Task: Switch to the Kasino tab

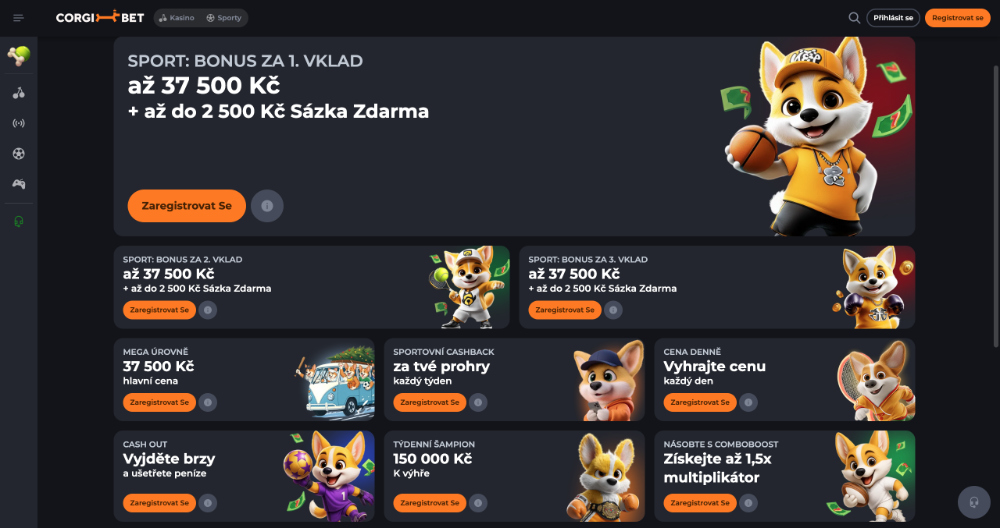Action: click(177, 18)
